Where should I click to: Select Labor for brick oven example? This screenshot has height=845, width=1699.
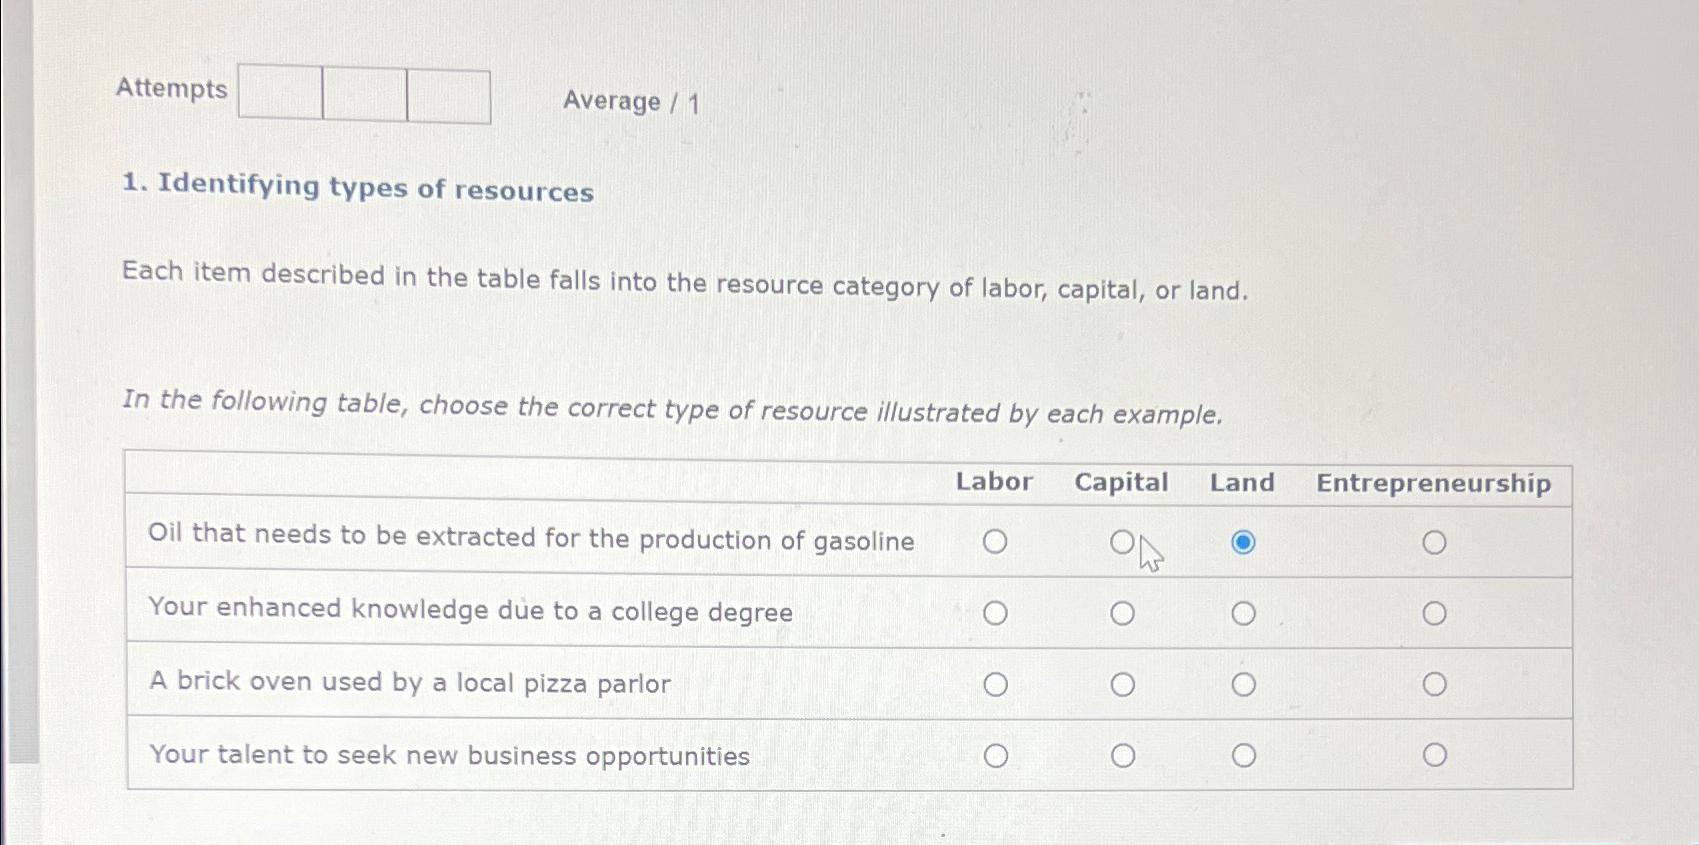click(x=996, y=683)
